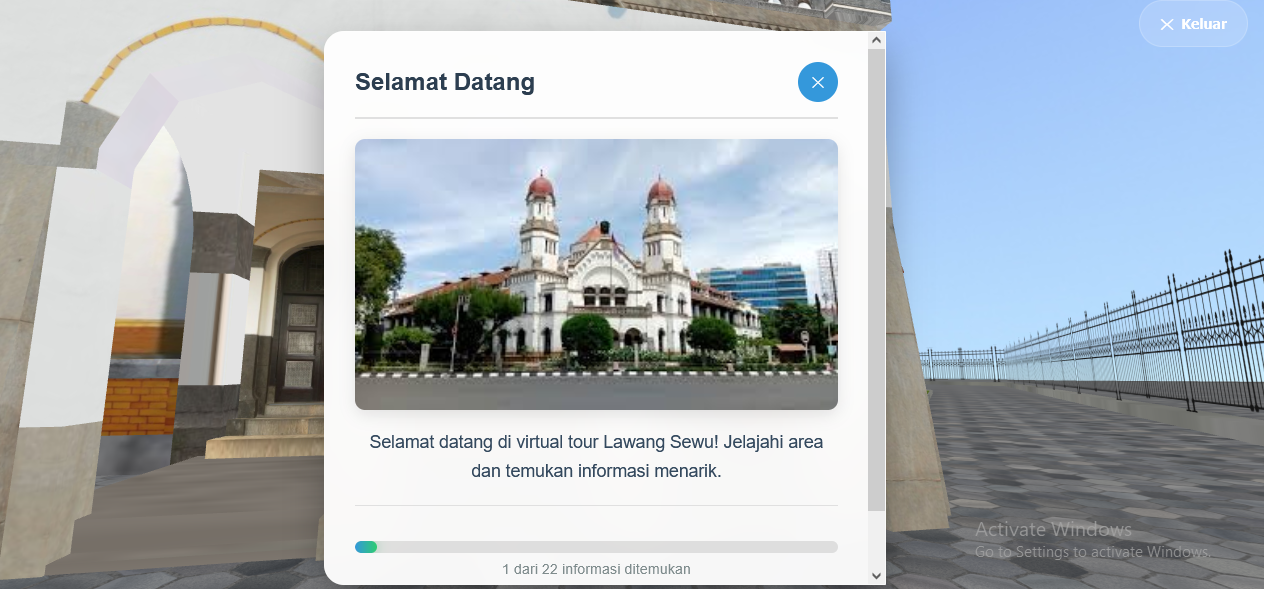Click the green filled part of progress bar
The image size is (1264, 589).
click(x=366, y=547)
